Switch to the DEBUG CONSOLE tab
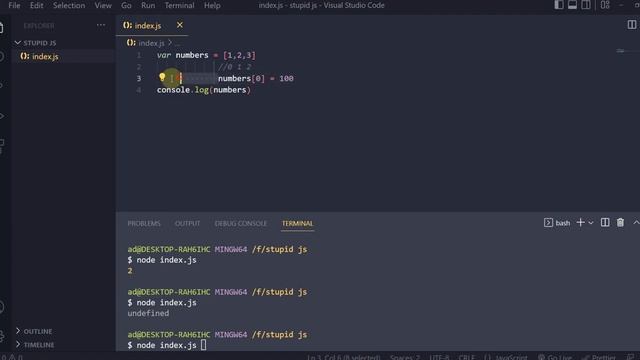 point(240,223)
